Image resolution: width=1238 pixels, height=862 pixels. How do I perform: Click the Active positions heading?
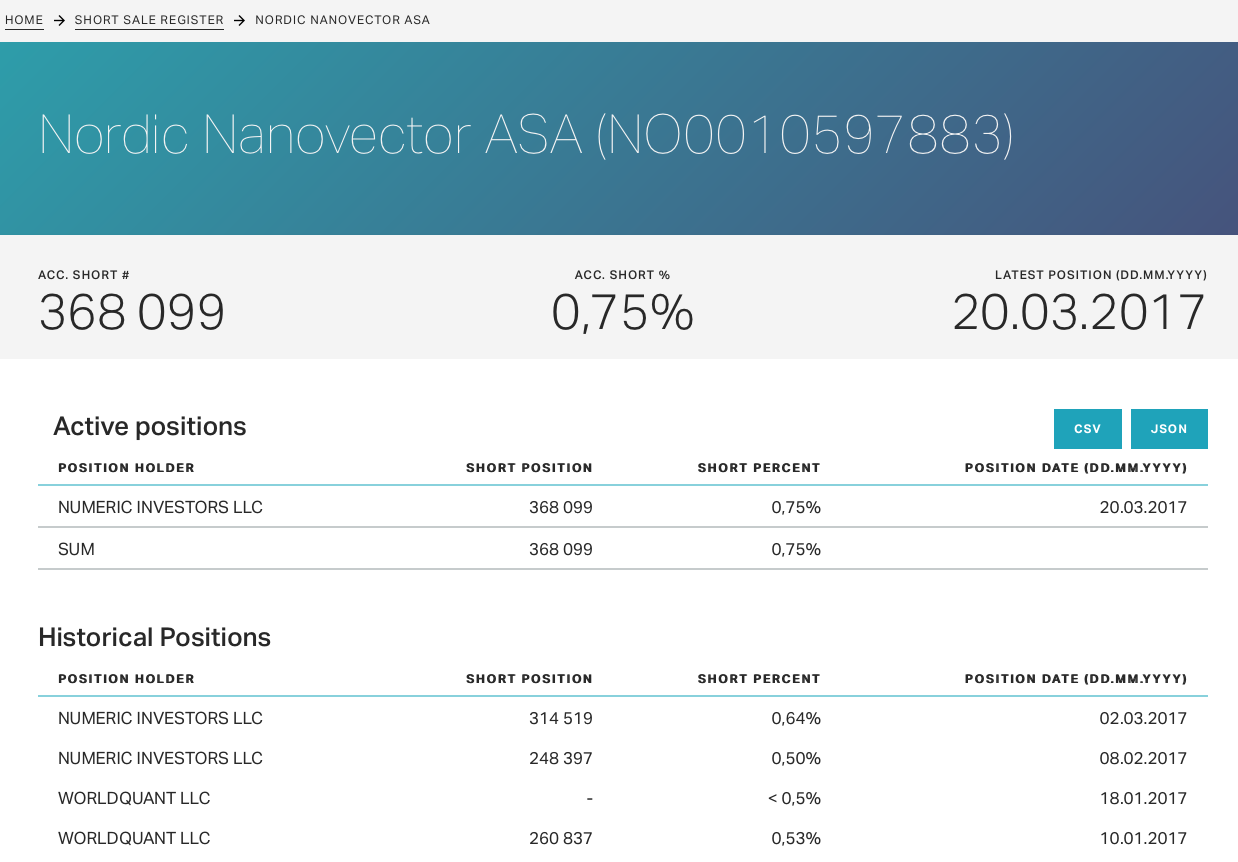150,426
